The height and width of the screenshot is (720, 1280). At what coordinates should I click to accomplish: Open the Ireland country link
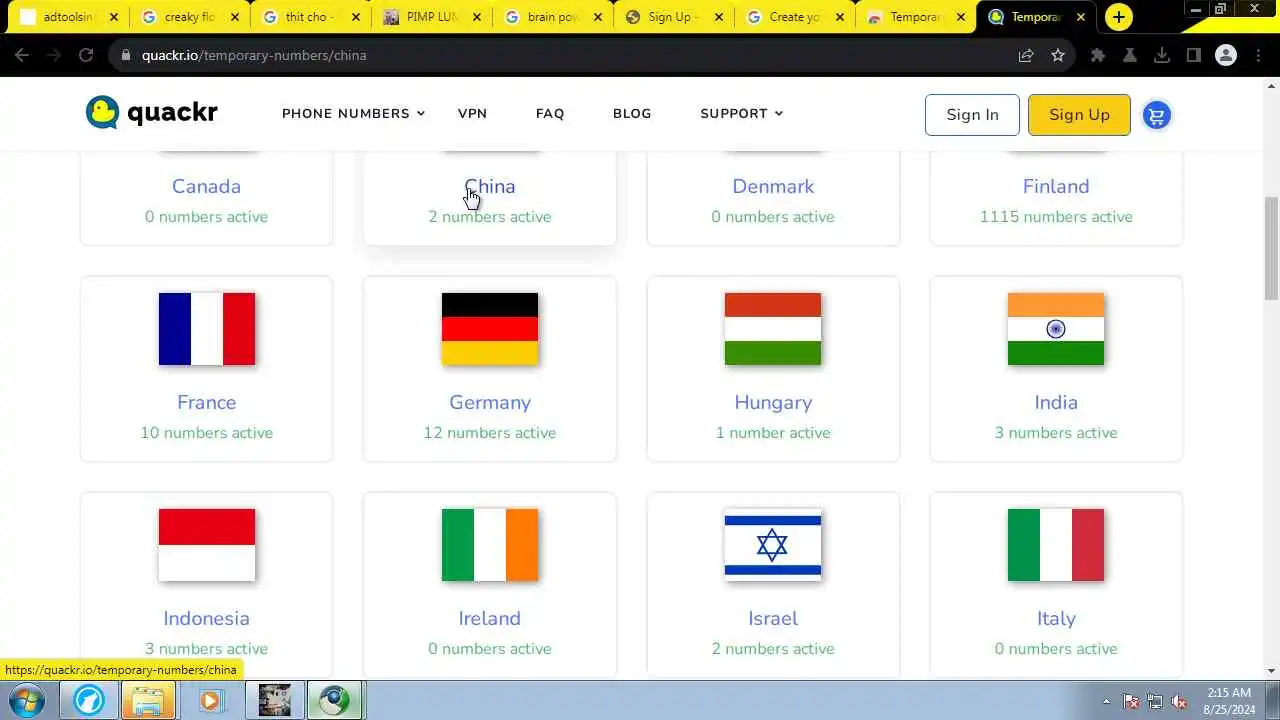tap(490, 618)
